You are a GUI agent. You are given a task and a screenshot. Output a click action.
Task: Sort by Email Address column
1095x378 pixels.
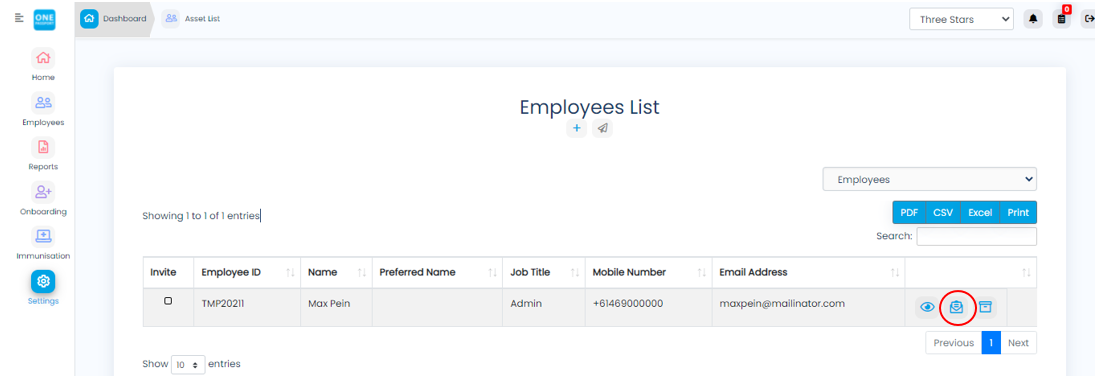click(x=808, y=272)
